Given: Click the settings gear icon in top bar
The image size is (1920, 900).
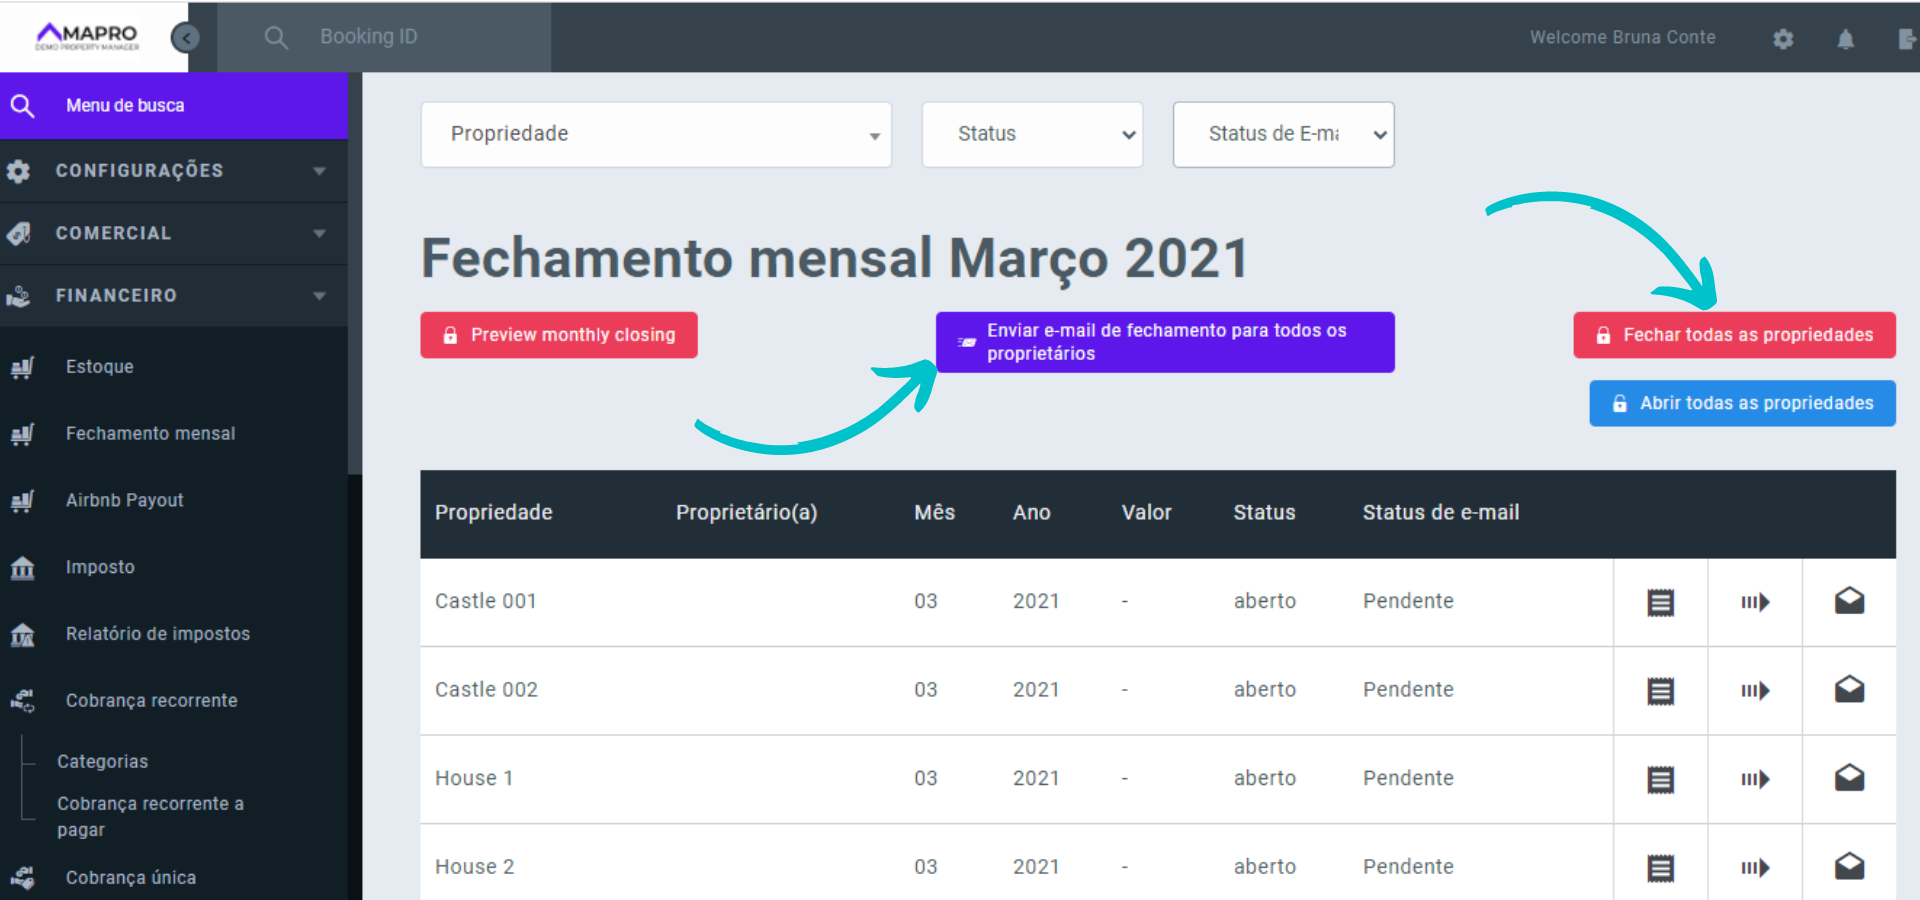Looking at the screenshot, I should (1783, 37).
